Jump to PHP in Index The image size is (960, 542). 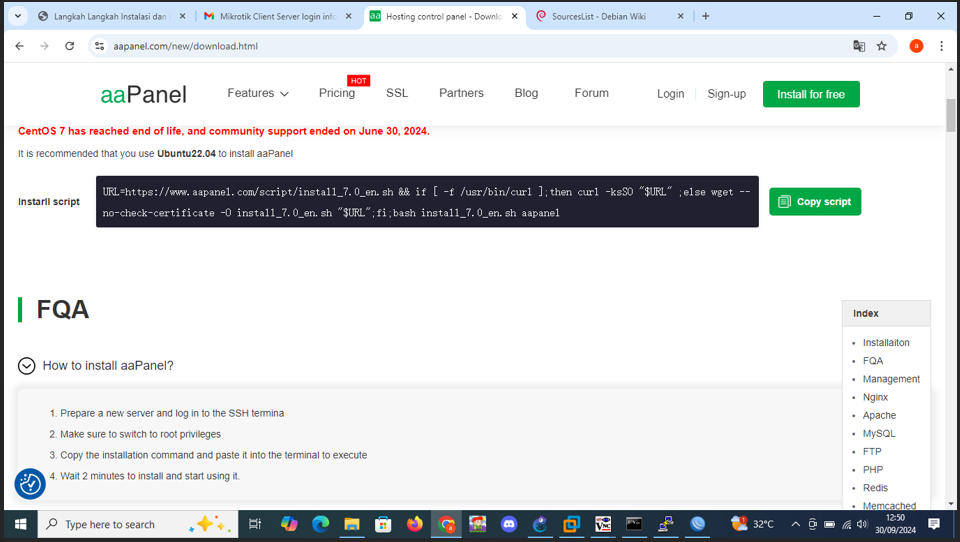[x=872, y=470]
